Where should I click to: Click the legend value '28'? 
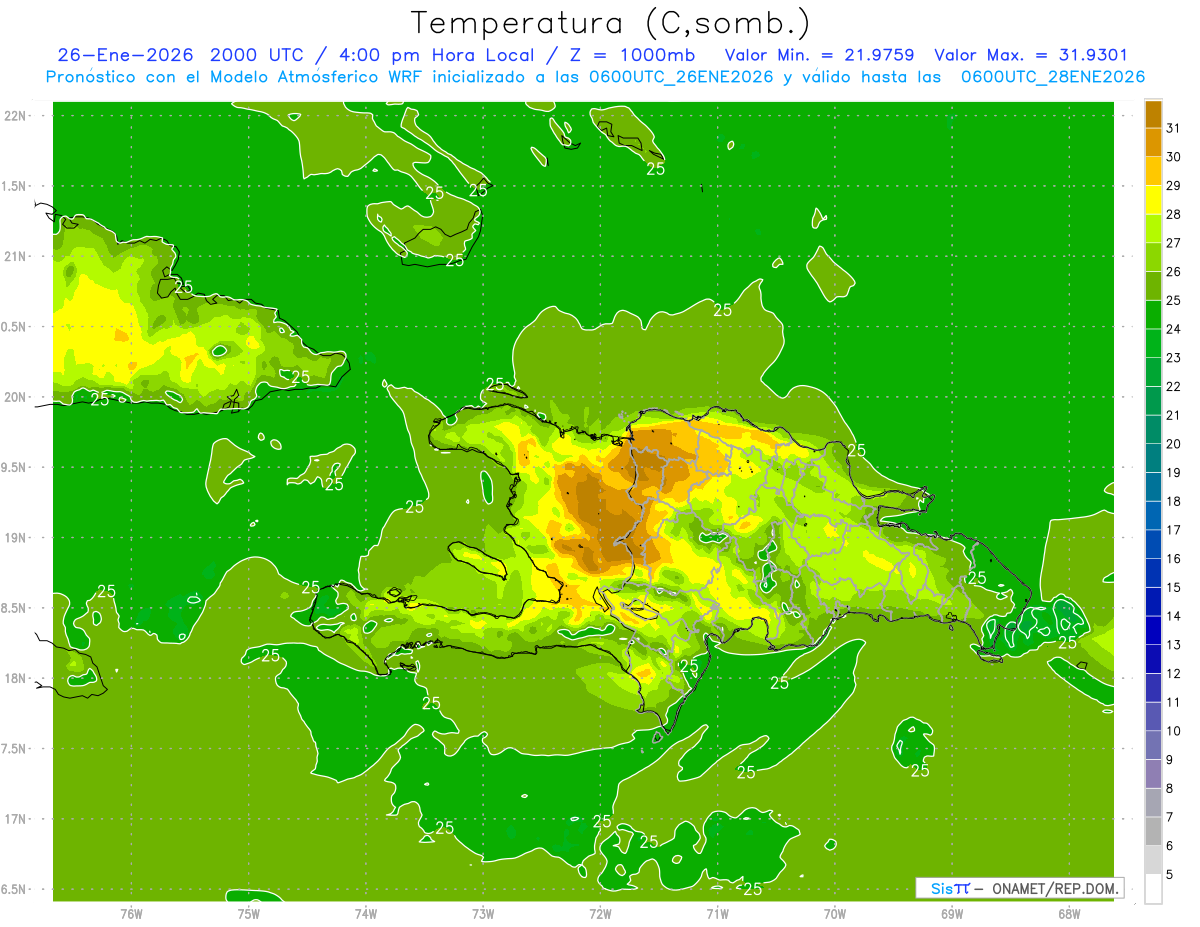tap(1173, 214)
